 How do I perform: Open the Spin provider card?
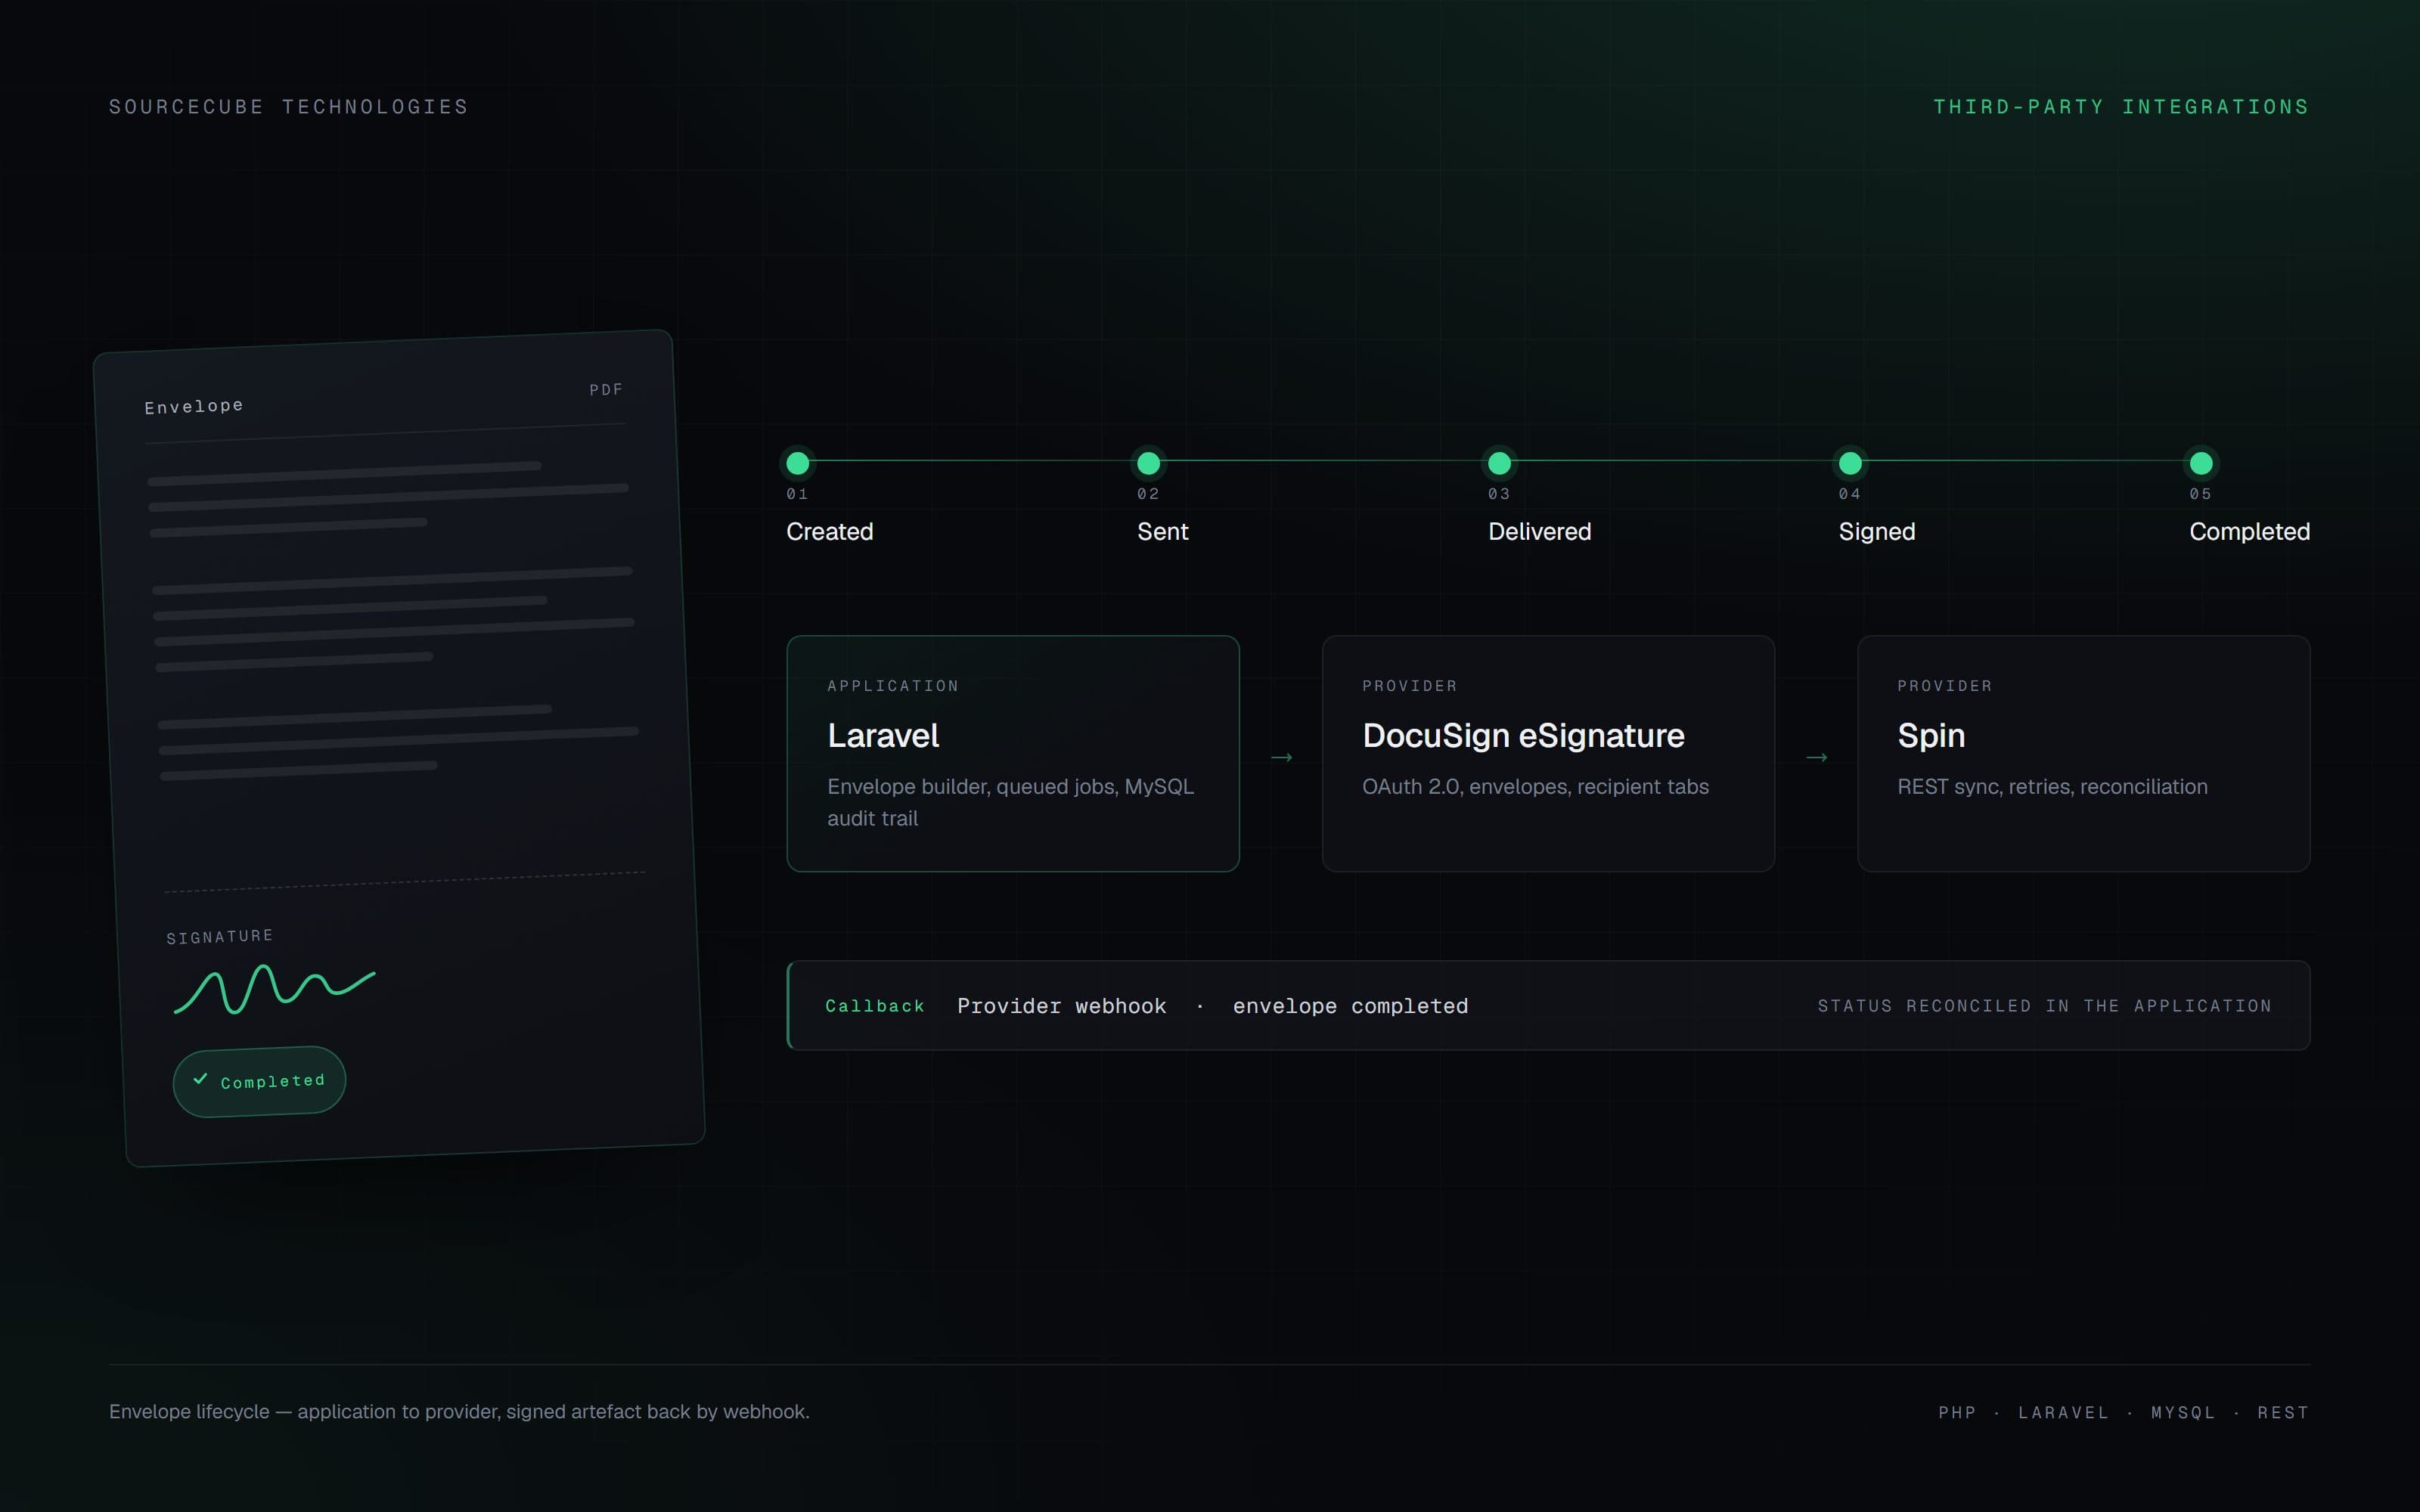(x=2083, y=753)
